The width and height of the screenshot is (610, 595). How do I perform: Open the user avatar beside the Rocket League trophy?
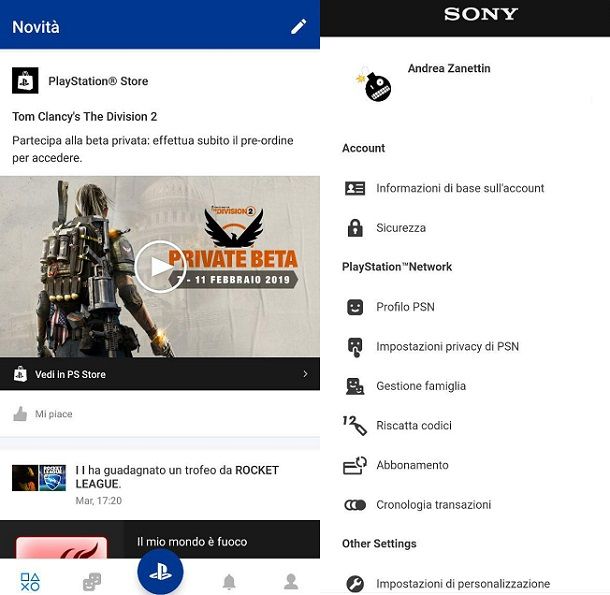pos(25,478)
